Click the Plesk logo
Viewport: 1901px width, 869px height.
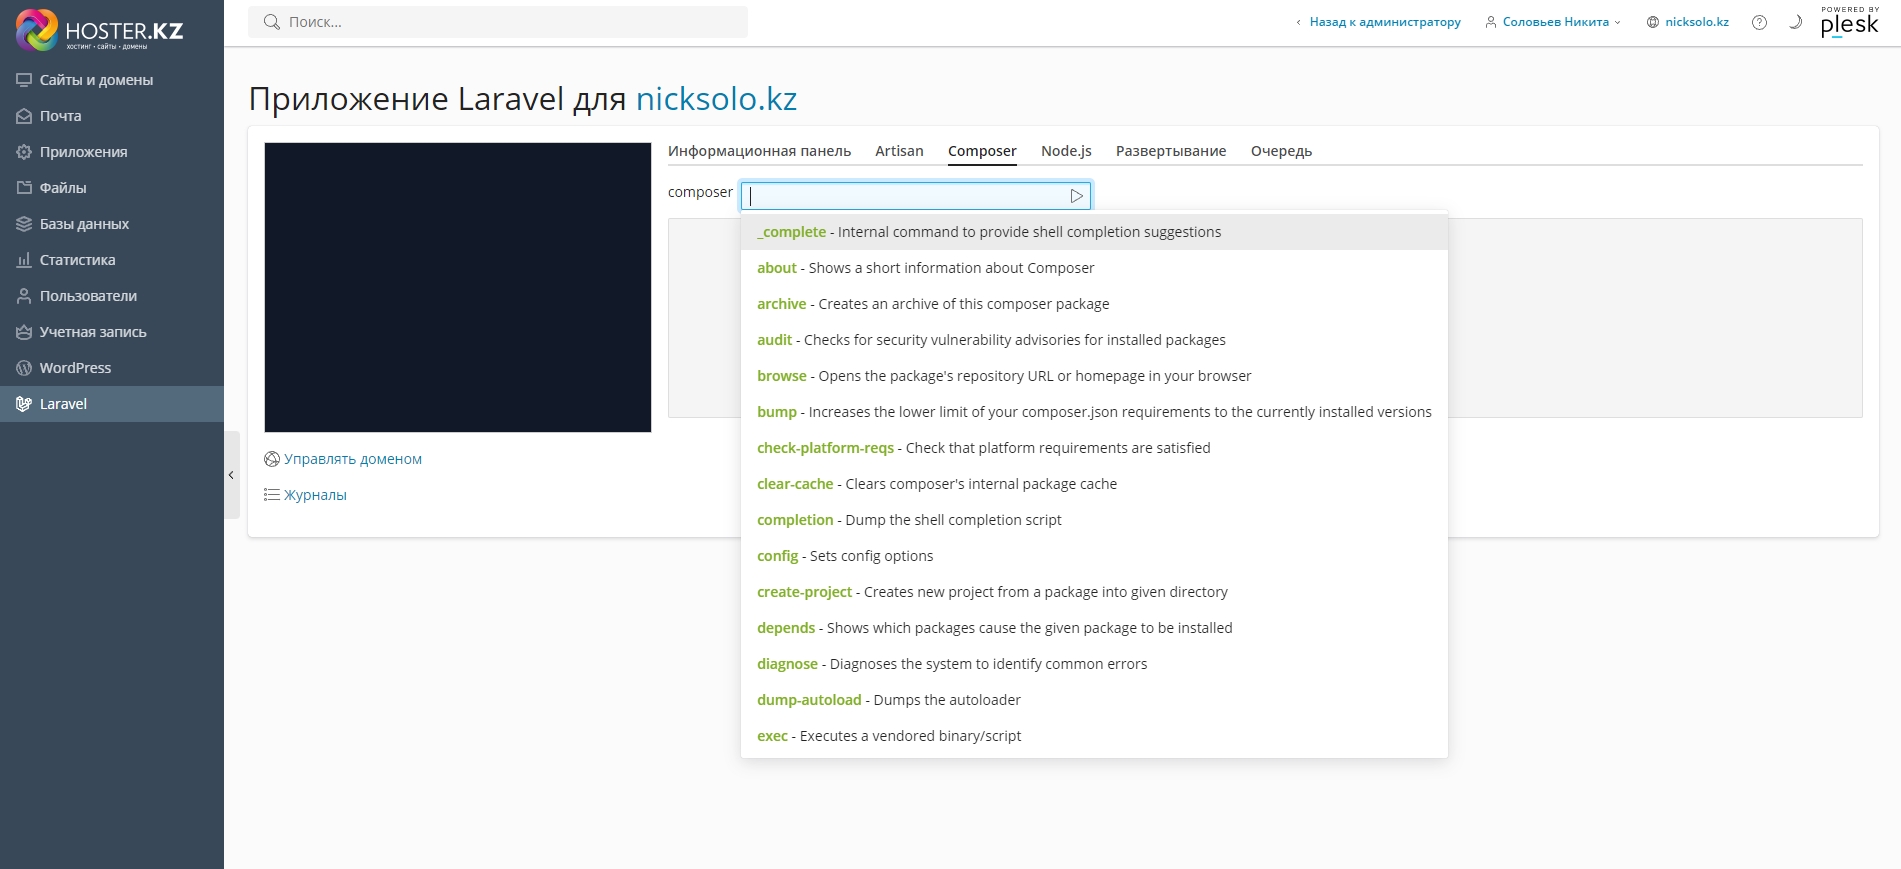click(x=1850, y=22)
